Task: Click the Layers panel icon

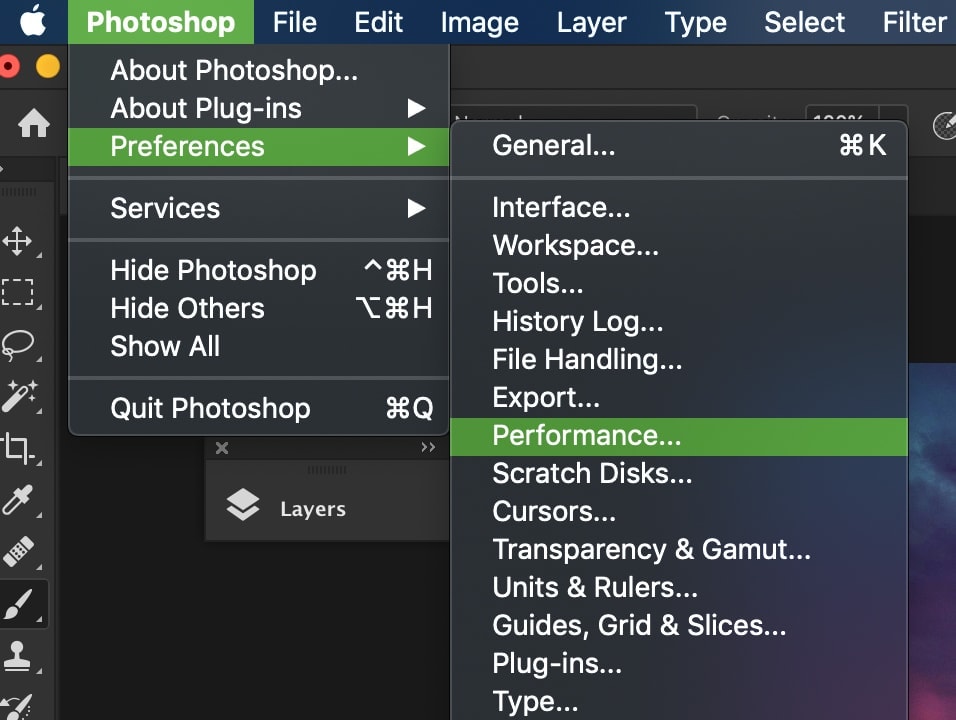Action: tap(243, 505)
